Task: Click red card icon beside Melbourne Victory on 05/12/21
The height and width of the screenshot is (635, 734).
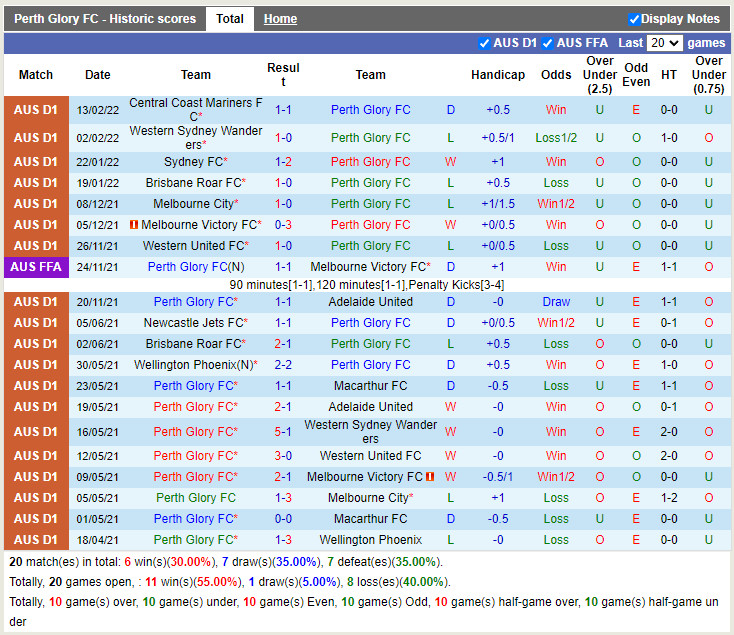Action: click(133, 225)
